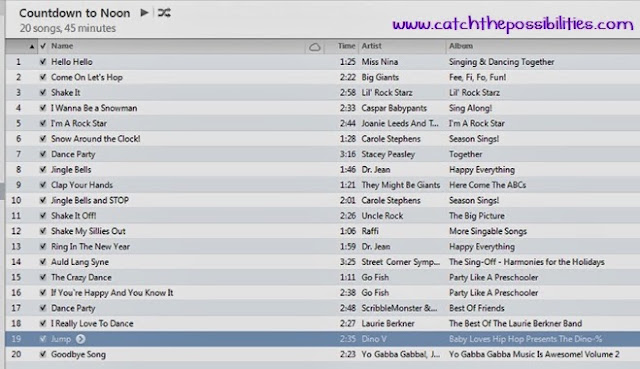
Task: Click the 20 songs, 45 minutes summary
Action: point(68,28)
